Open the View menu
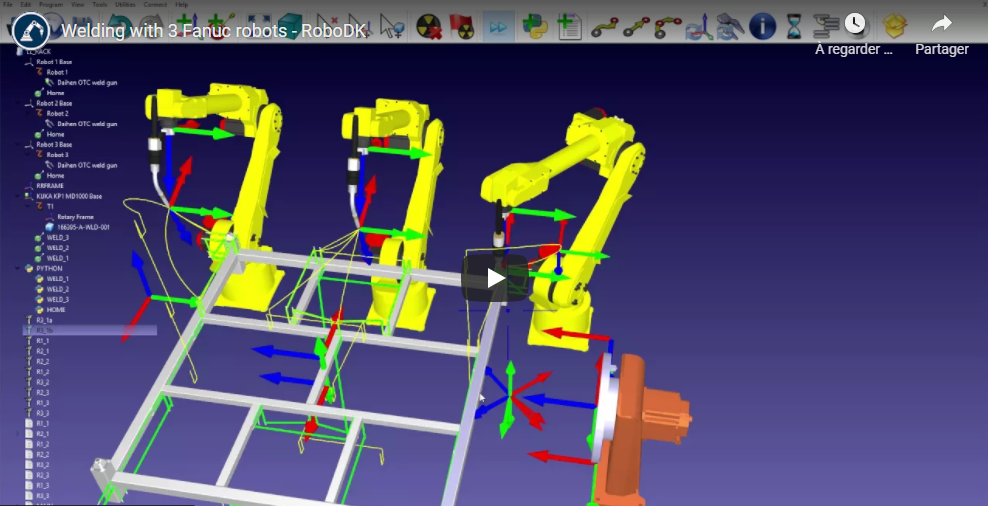 coord(78,4)
